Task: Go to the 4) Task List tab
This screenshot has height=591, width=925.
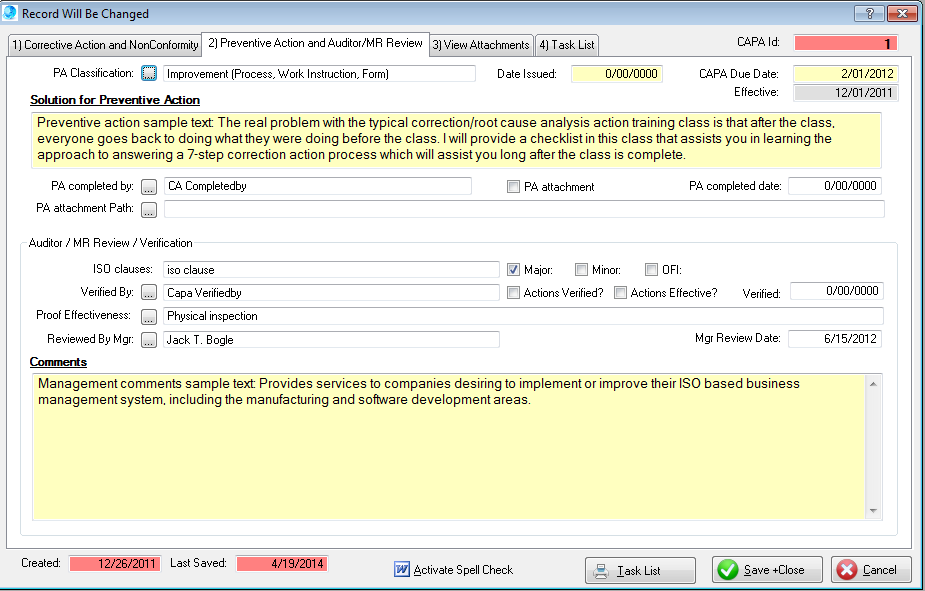Action: point(566,45)
